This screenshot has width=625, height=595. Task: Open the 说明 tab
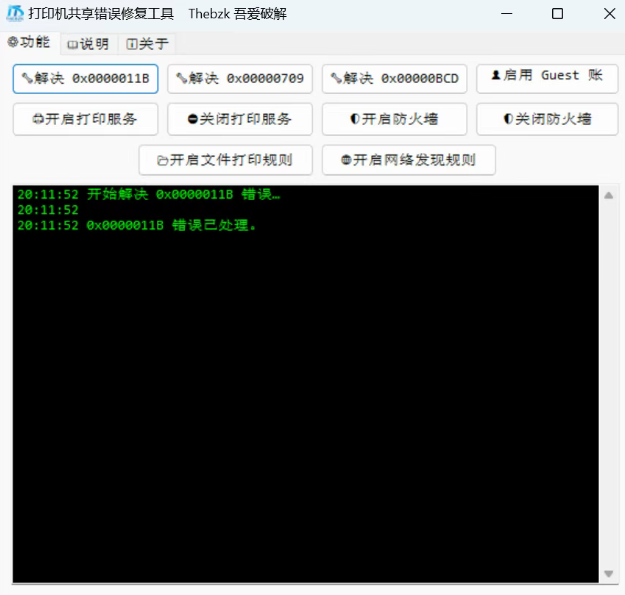click(x=88, y=44)
